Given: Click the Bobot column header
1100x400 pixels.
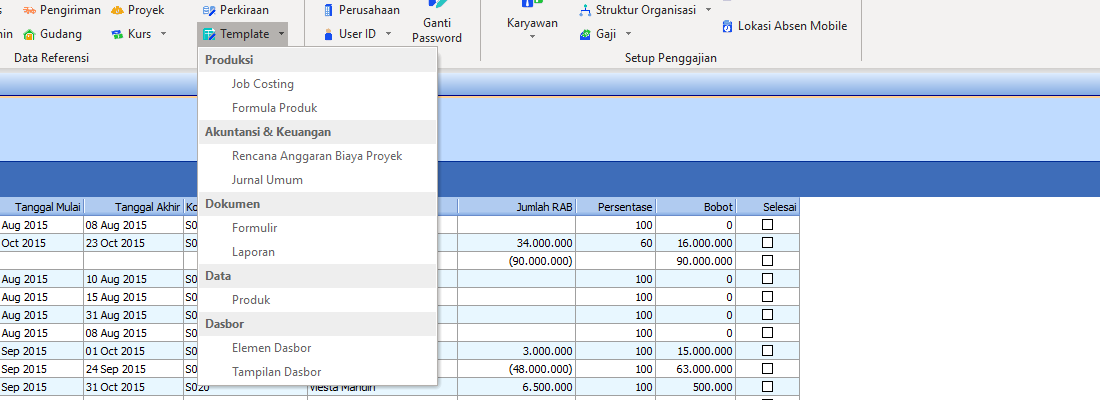Looking at the screenshot, I should [697, 207].
